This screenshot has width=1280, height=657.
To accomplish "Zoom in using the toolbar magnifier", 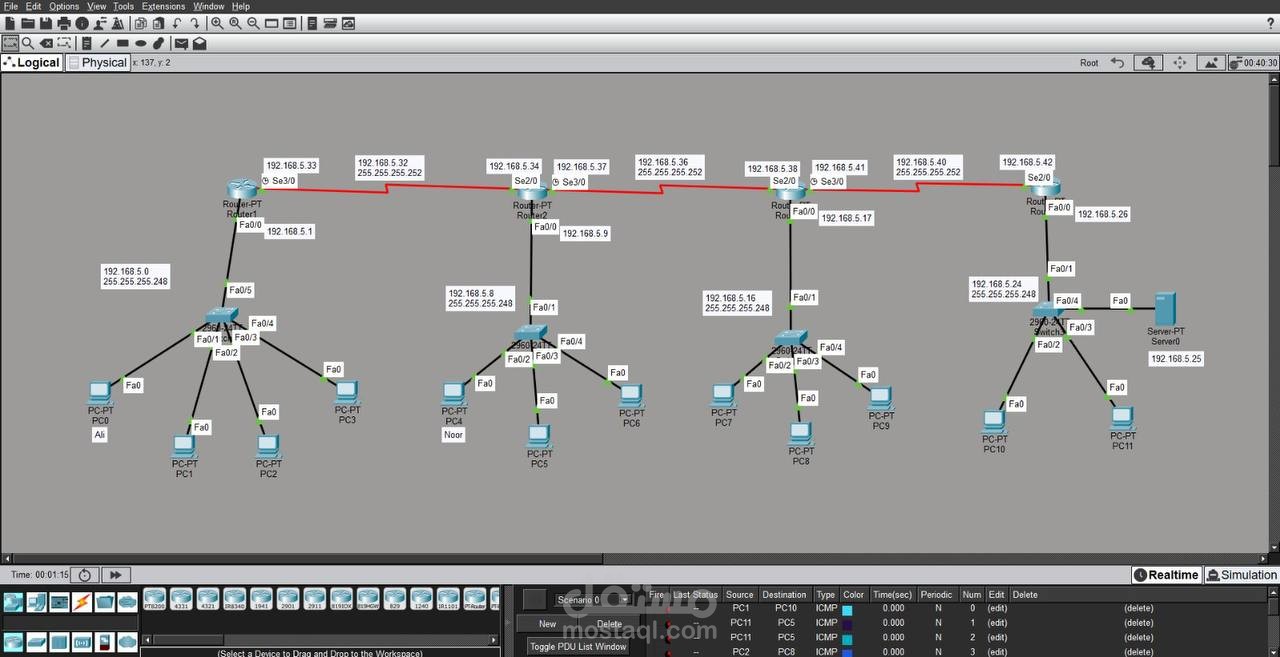I will click(x=216, y=23).
